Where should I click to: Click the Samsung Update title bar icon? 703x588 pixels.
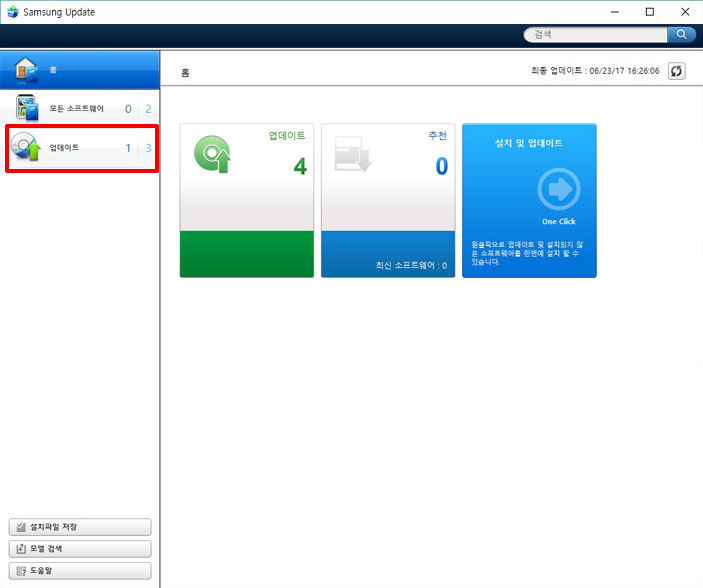11,12
